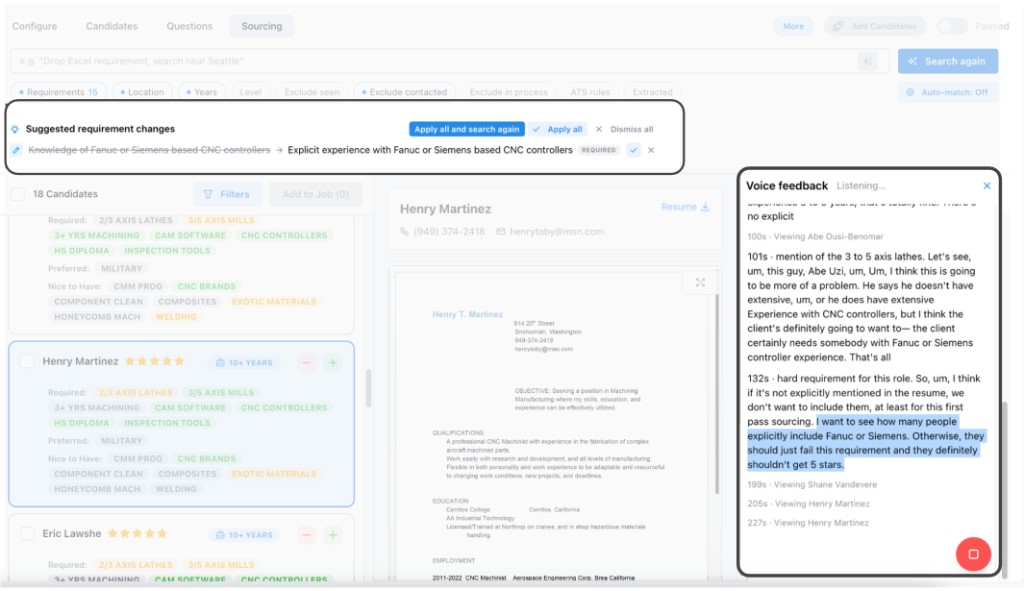This screenshot has width=1024, height=591.
Task: Open the Filters button
Action: pos(226,194)
